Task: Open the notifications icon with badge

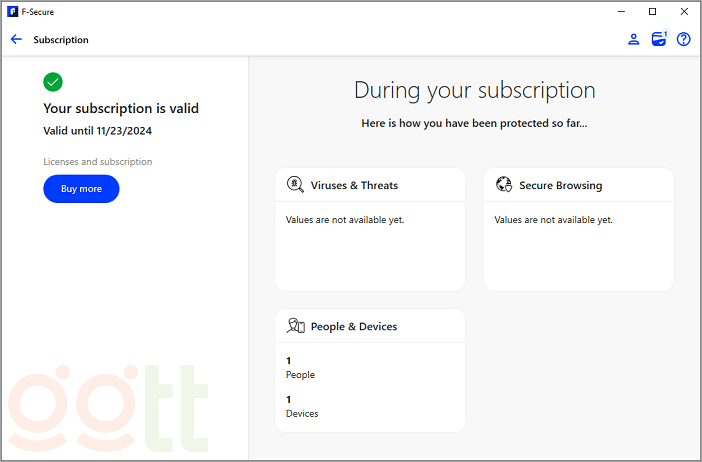Action: pos(658,39)
